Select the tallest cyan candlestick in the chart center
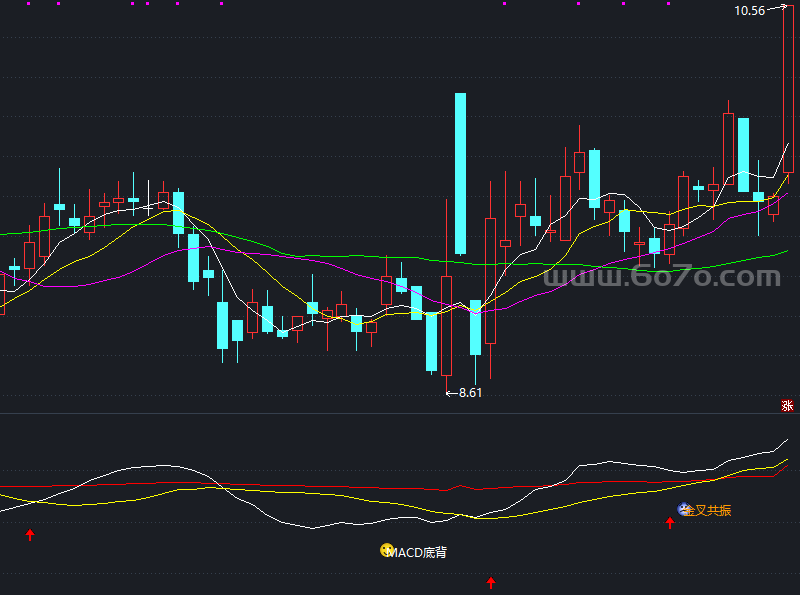The image size is (800, 595). [460, 173]
